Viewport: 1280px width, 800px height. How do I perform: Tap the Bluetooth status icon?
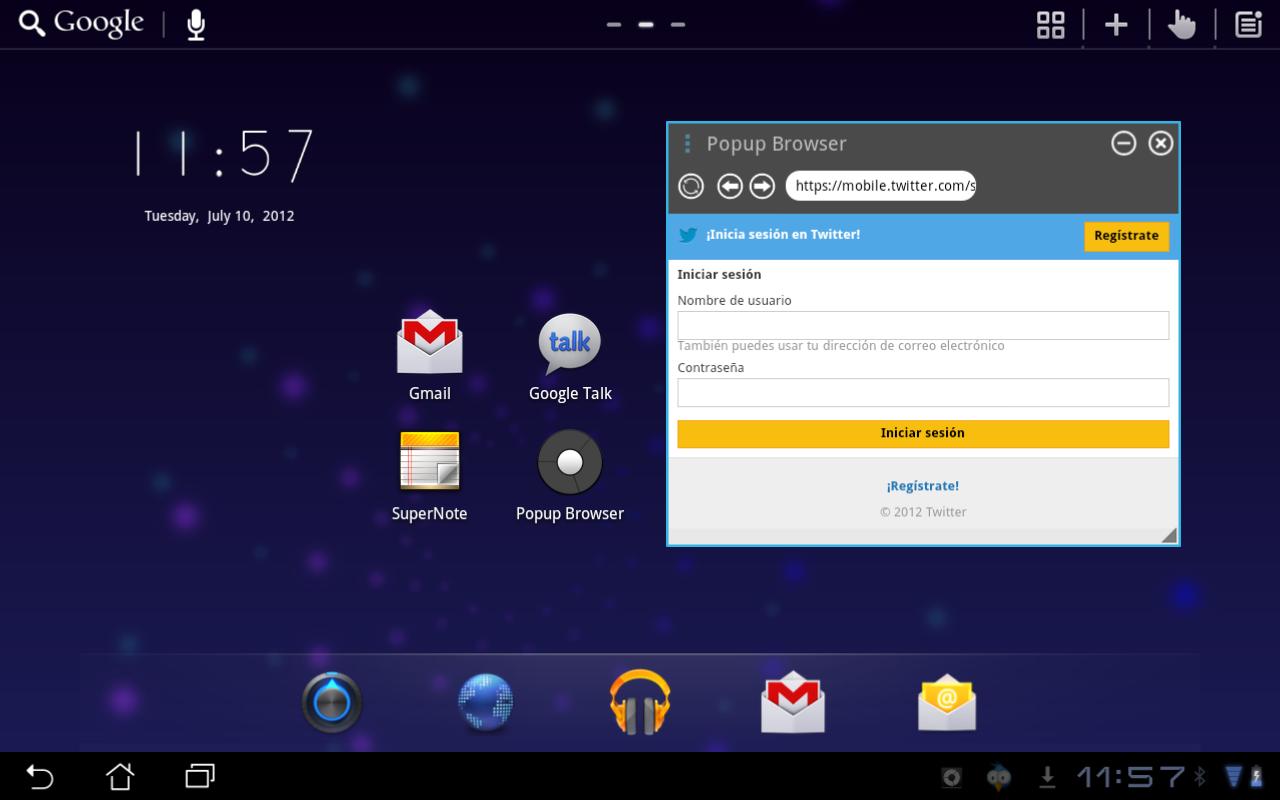tap(1201, 777)
